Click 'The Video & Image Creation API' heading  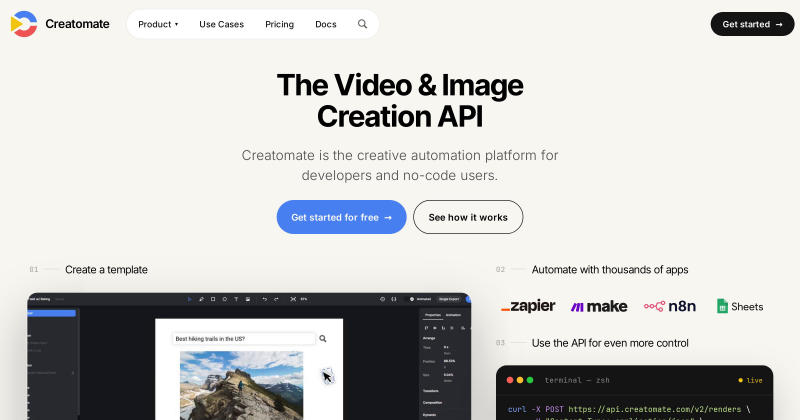click(400, 100)
